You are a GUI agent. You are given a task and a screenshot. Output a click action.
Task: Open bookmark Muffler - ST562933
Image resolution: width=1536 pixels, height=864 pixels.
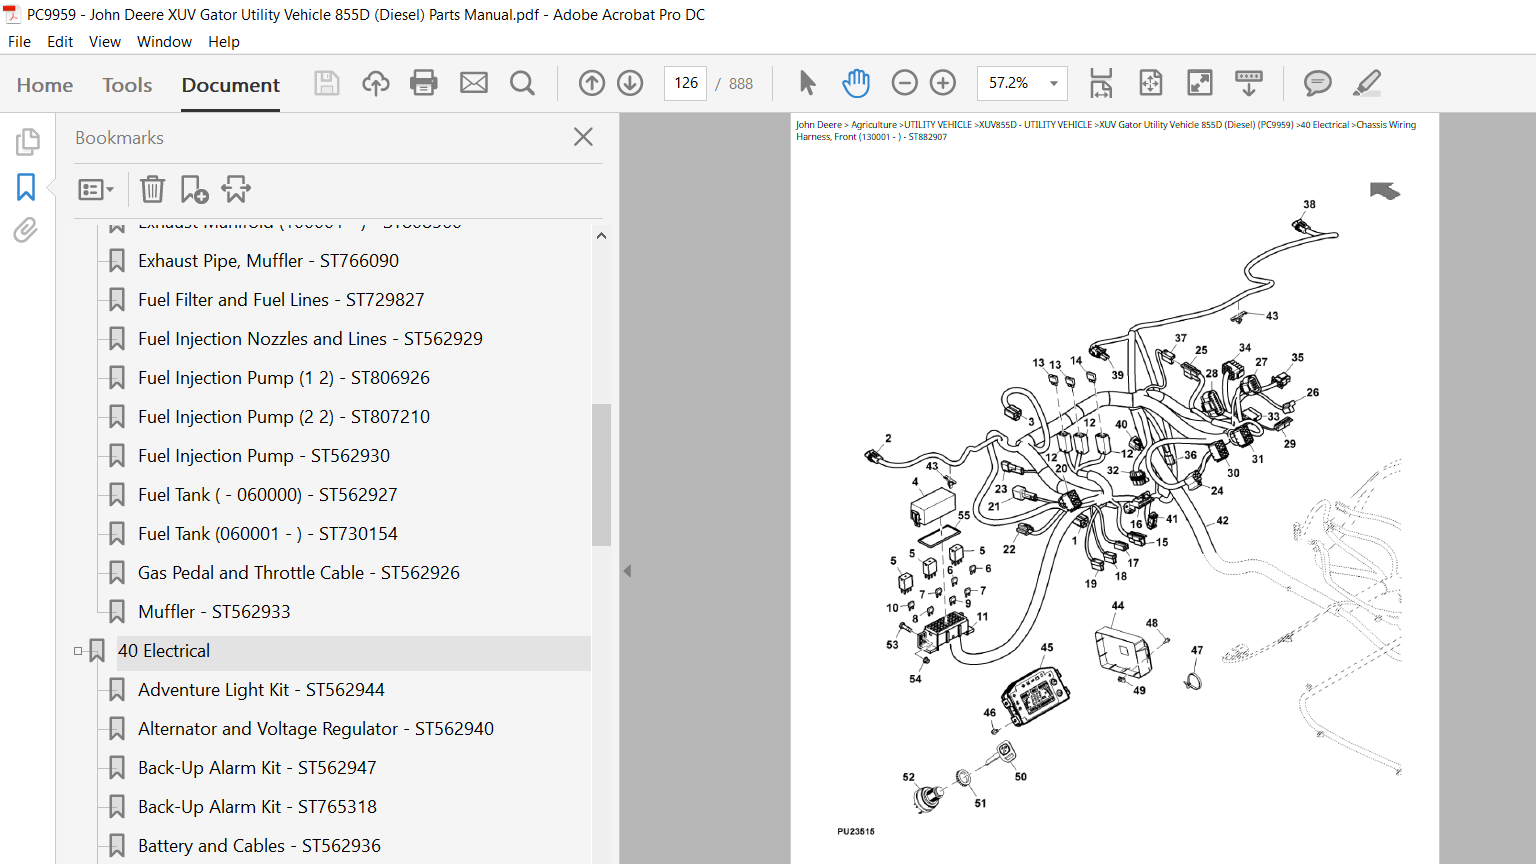click(x=214, y=612)
